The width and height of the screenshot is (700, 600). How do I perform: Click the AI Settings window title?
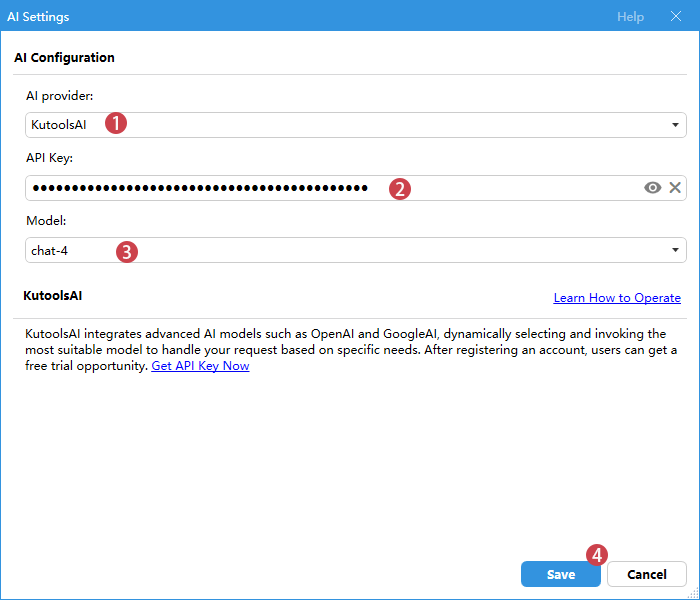[x=38, y=17]
